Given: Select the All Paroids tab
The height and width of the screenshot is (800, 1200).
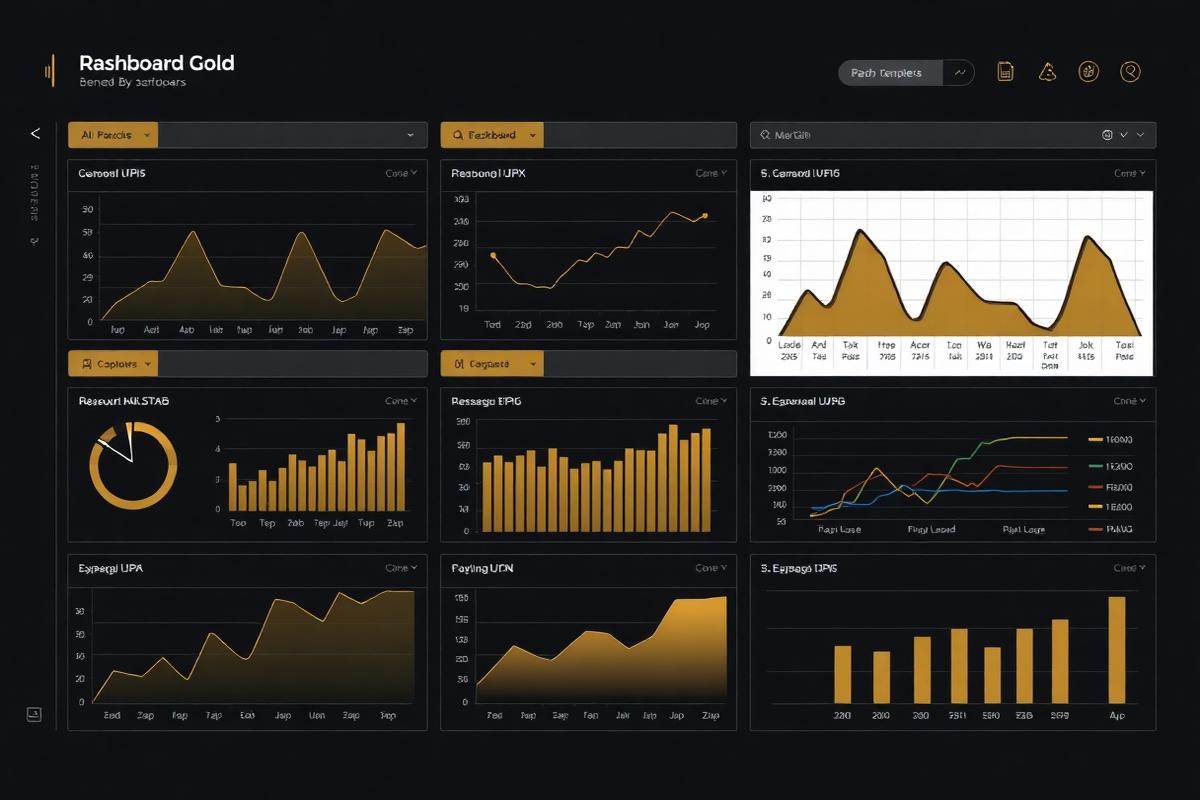Looking at the screenshot, I should pyautogui.click(x=113, y=134).
